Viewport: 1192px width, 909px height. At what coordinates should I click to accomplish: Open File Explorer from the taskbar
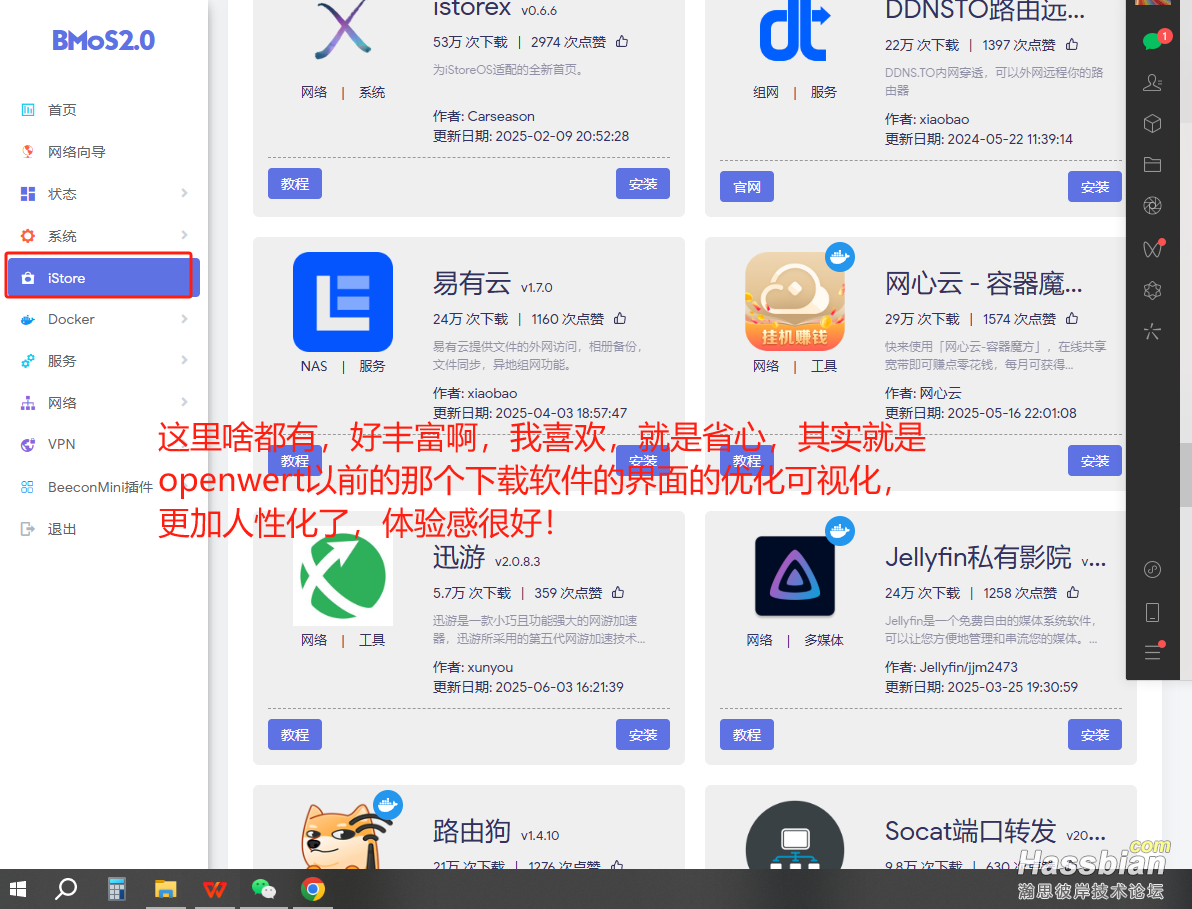coord(165,889)
